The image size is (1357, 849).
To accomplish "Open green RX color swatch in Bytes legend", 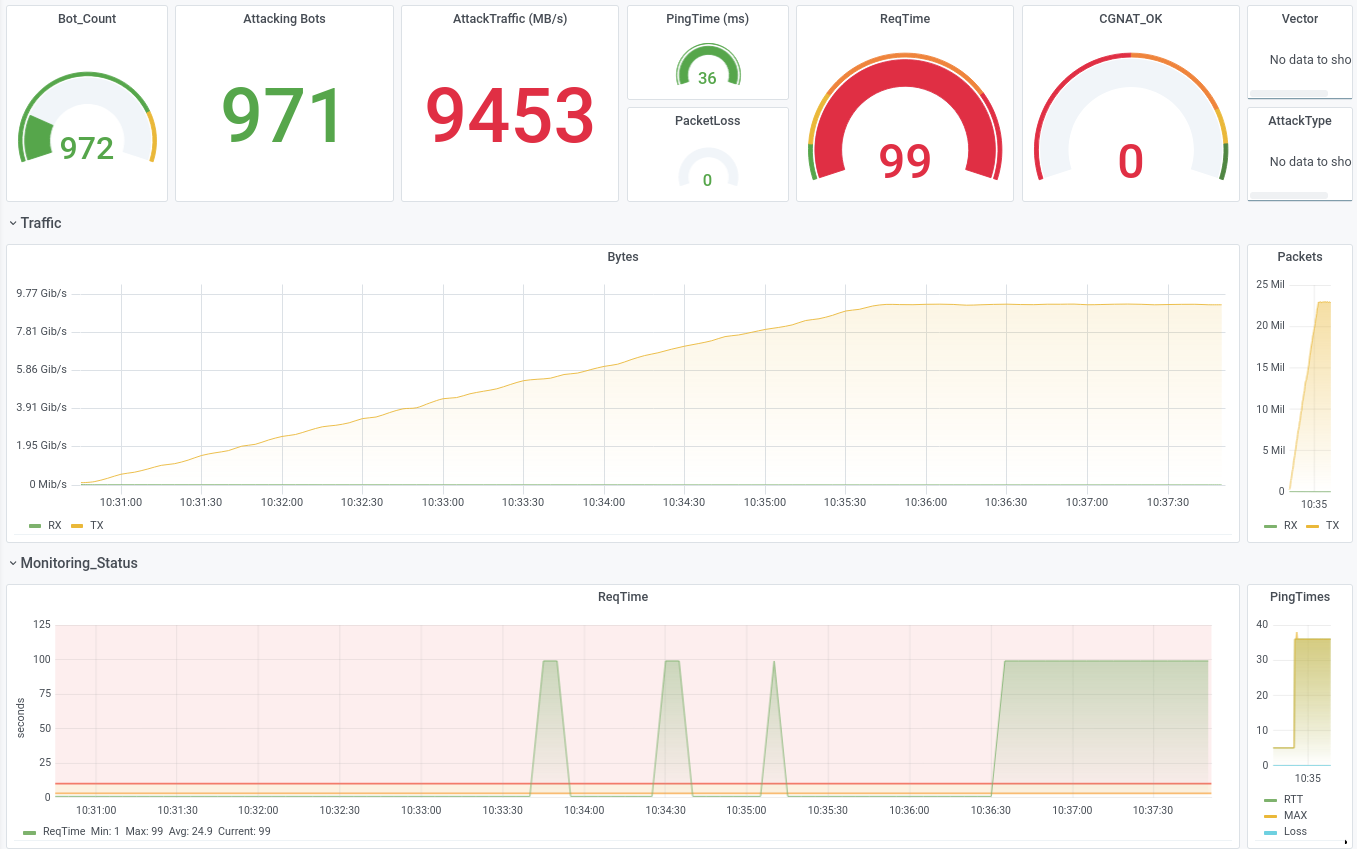I will click(x=35, y=525).
